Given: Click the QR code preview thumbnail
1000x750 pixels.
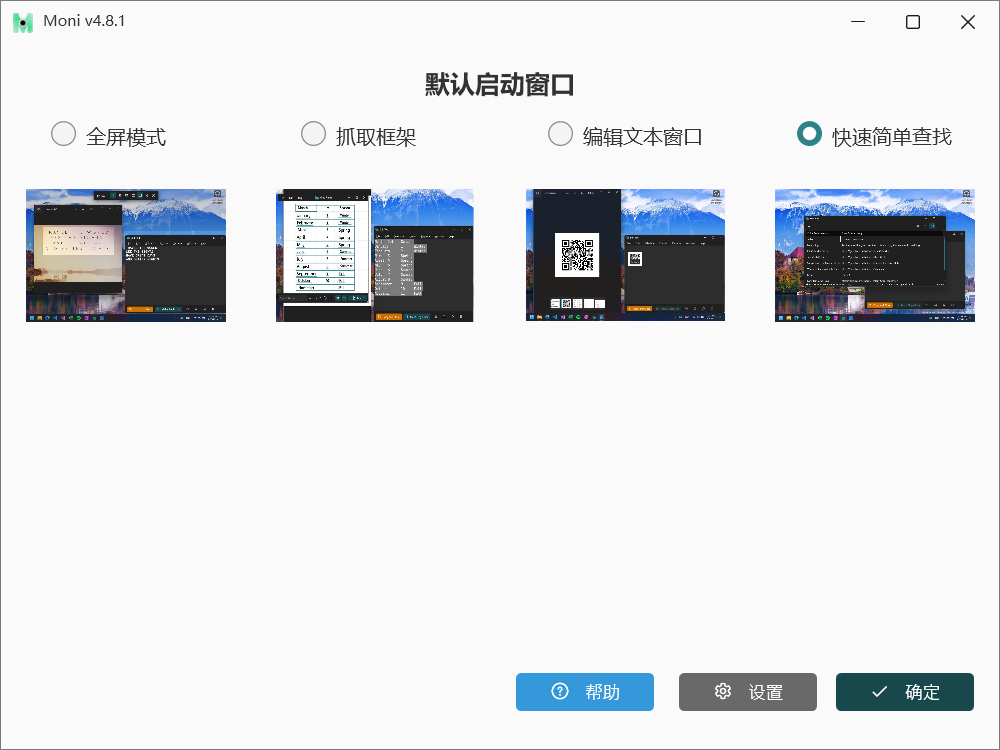Looking at the screenshot, I should pos(625,255).
